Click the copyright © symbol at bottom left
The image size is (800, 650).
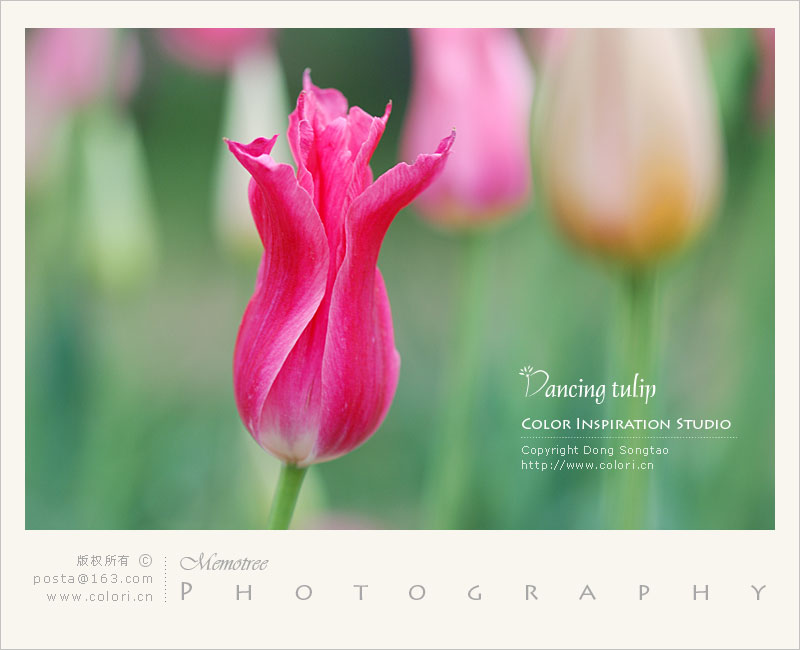click(x=145, y=561)
